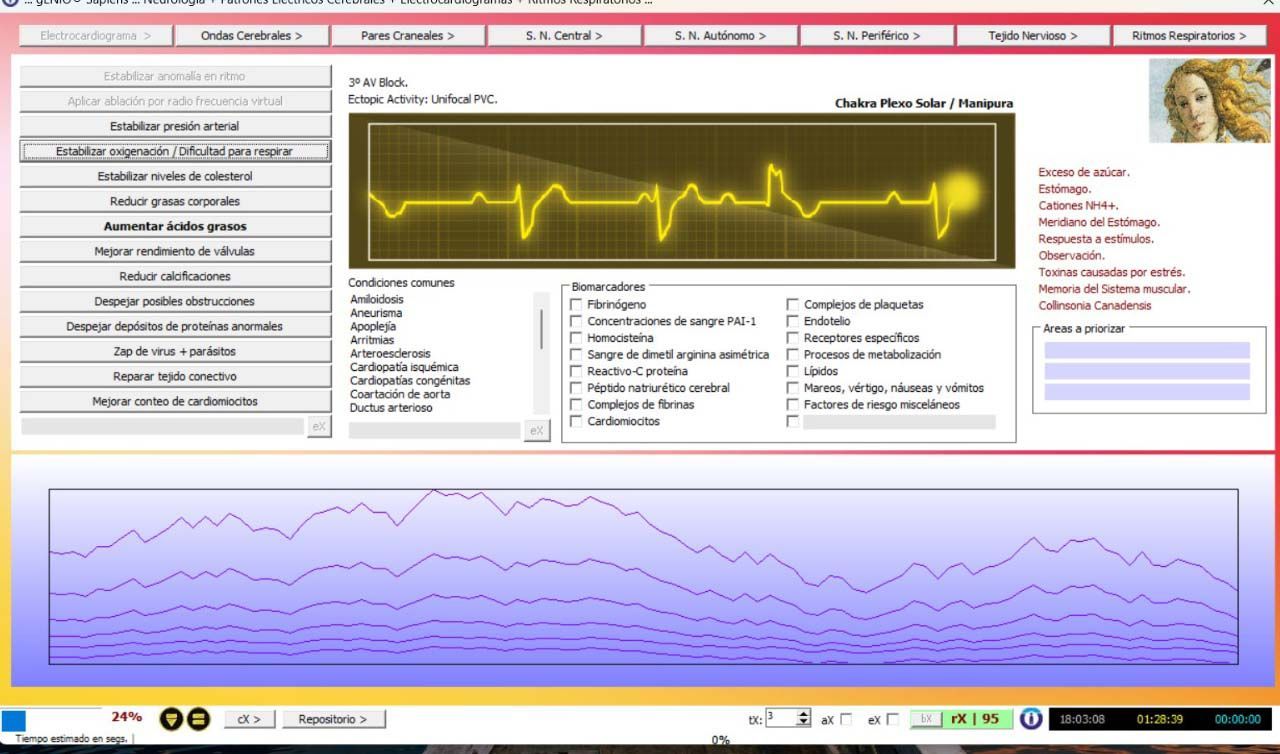Select Arritmias in Condiciones comunes list
The height and width of the screenshot is (754, 1280).
372,340
